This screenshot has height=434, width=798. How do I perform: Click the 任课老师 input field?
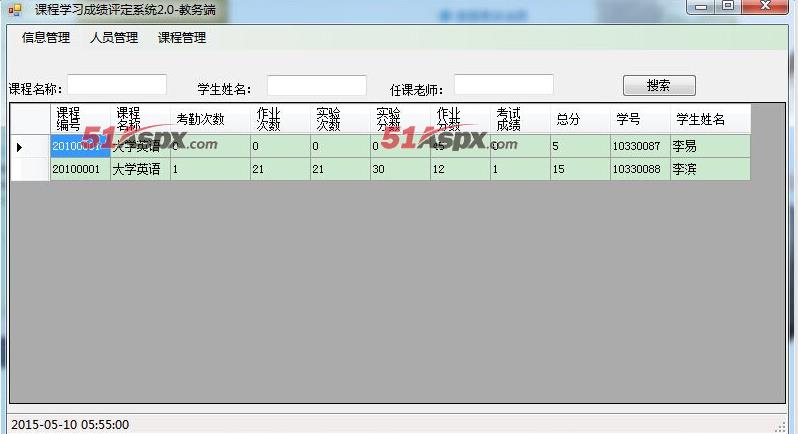pos(504,84)
